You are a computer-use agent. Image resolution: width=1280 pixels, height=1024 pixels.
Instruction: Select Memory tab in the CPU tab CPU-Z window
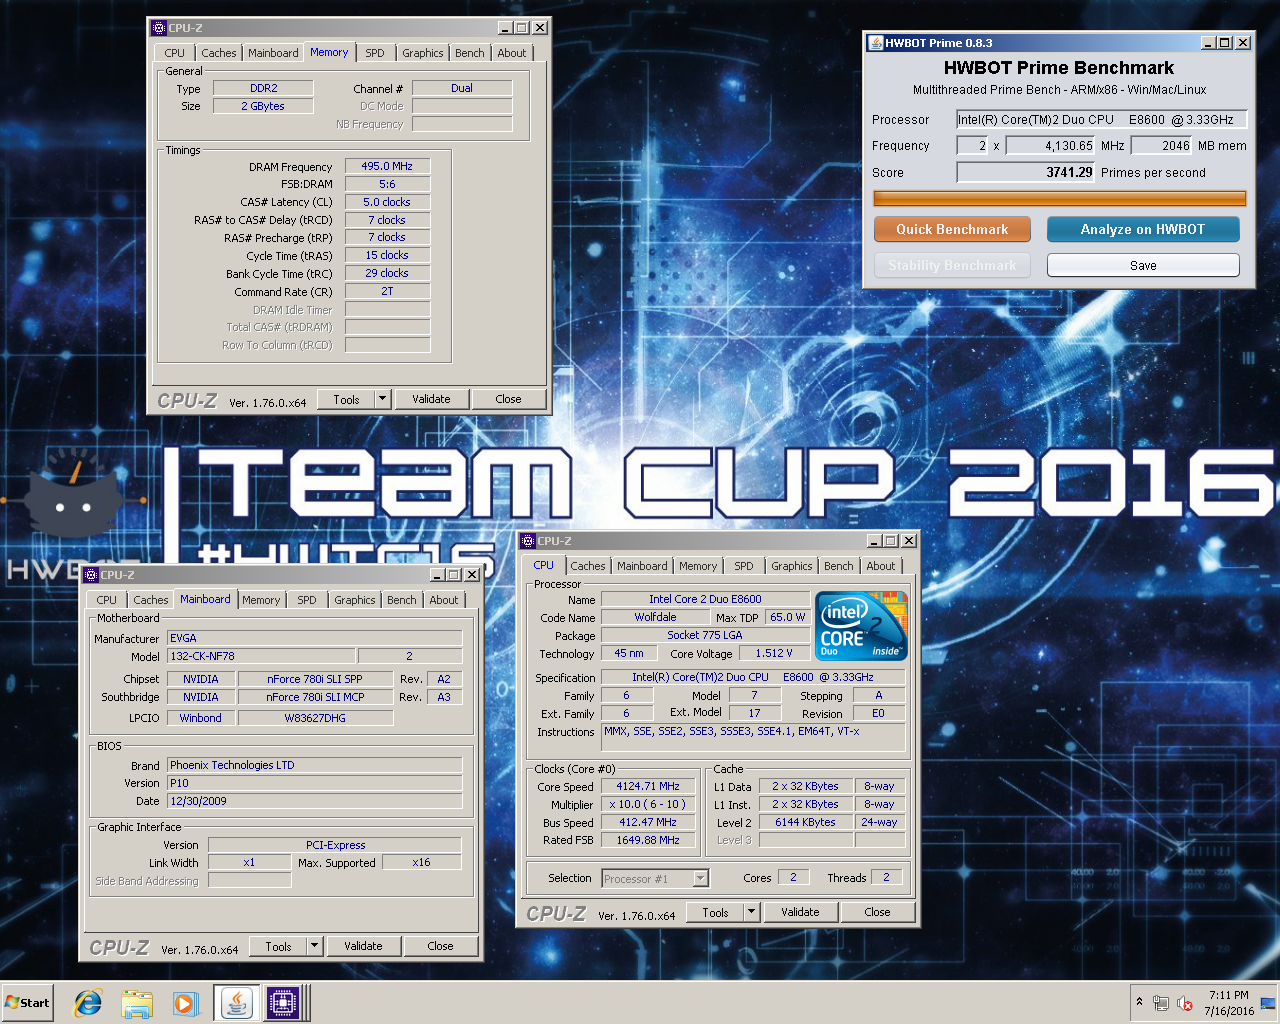click(698, 566)
